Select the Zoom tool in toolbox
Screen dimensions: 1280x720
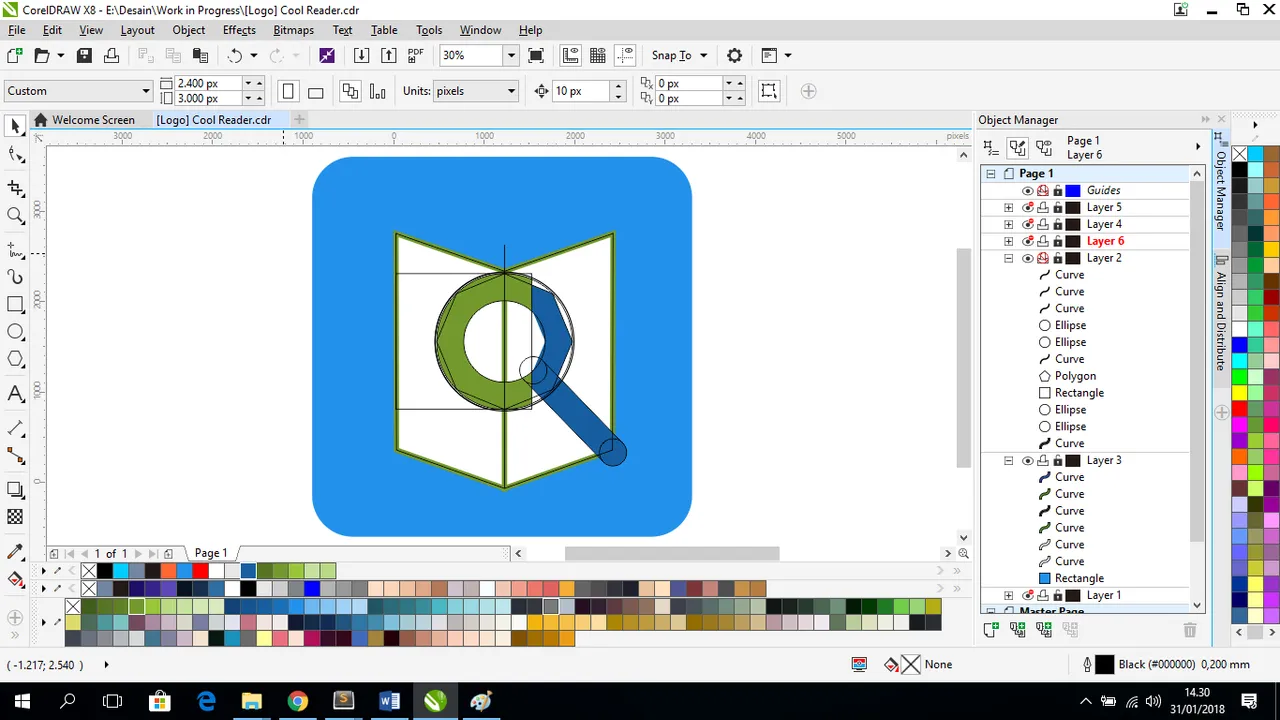pos(15,215)
